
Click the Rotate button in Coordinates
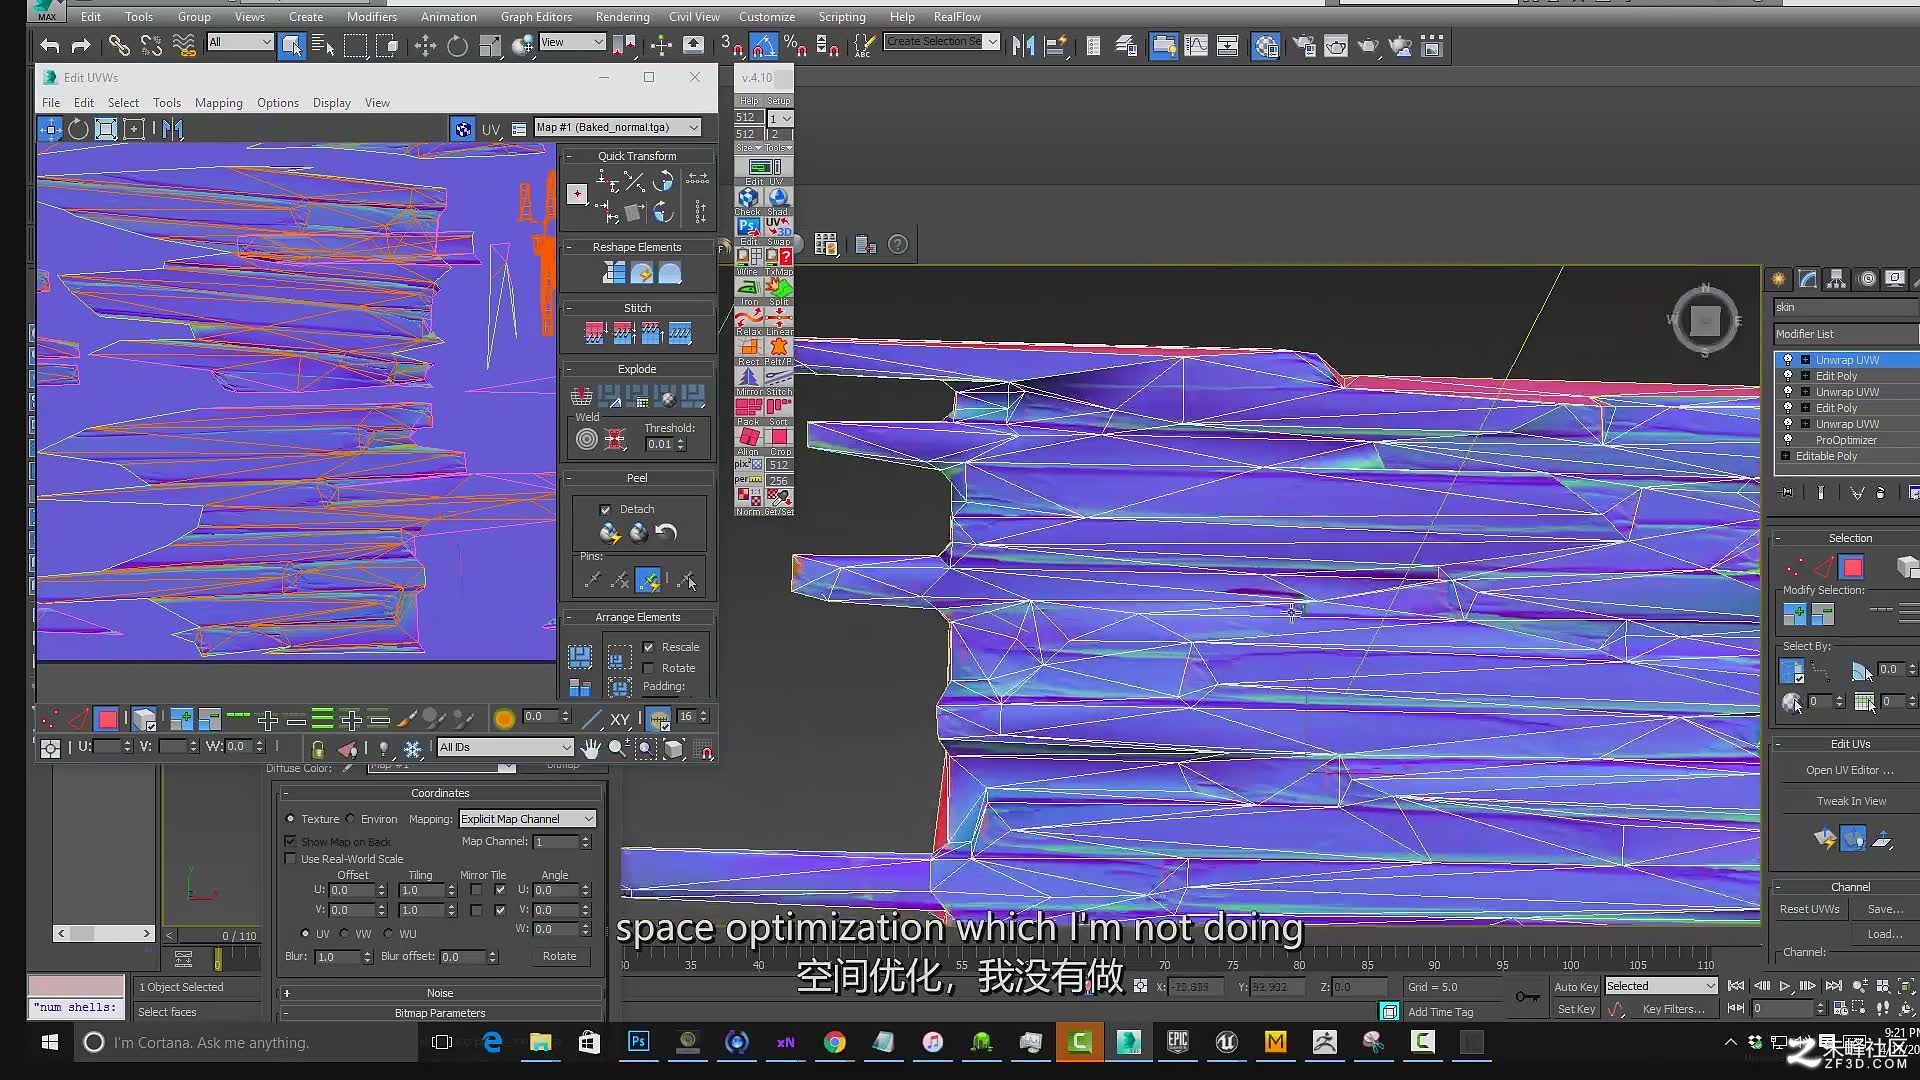(559, 956)
